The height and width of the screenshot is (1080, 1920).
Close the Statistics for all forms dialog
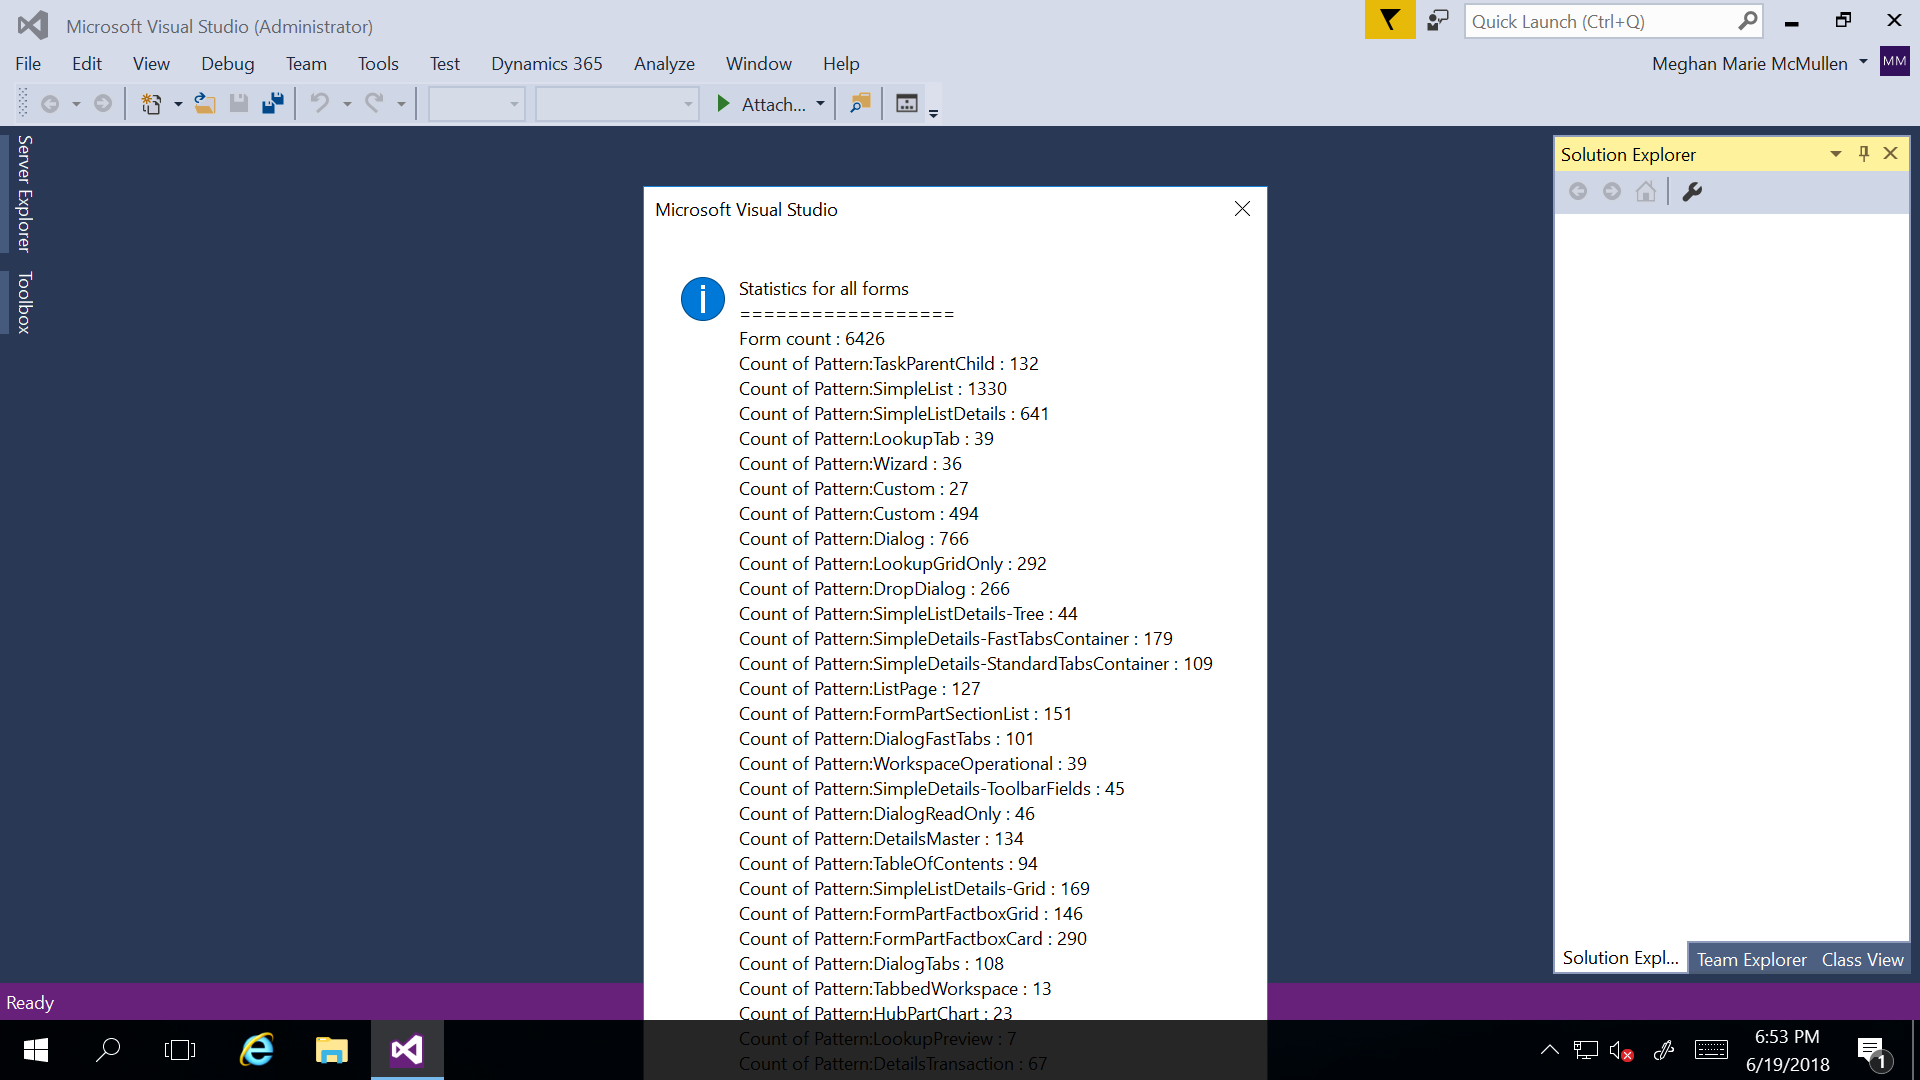(x=1242, y=209)
